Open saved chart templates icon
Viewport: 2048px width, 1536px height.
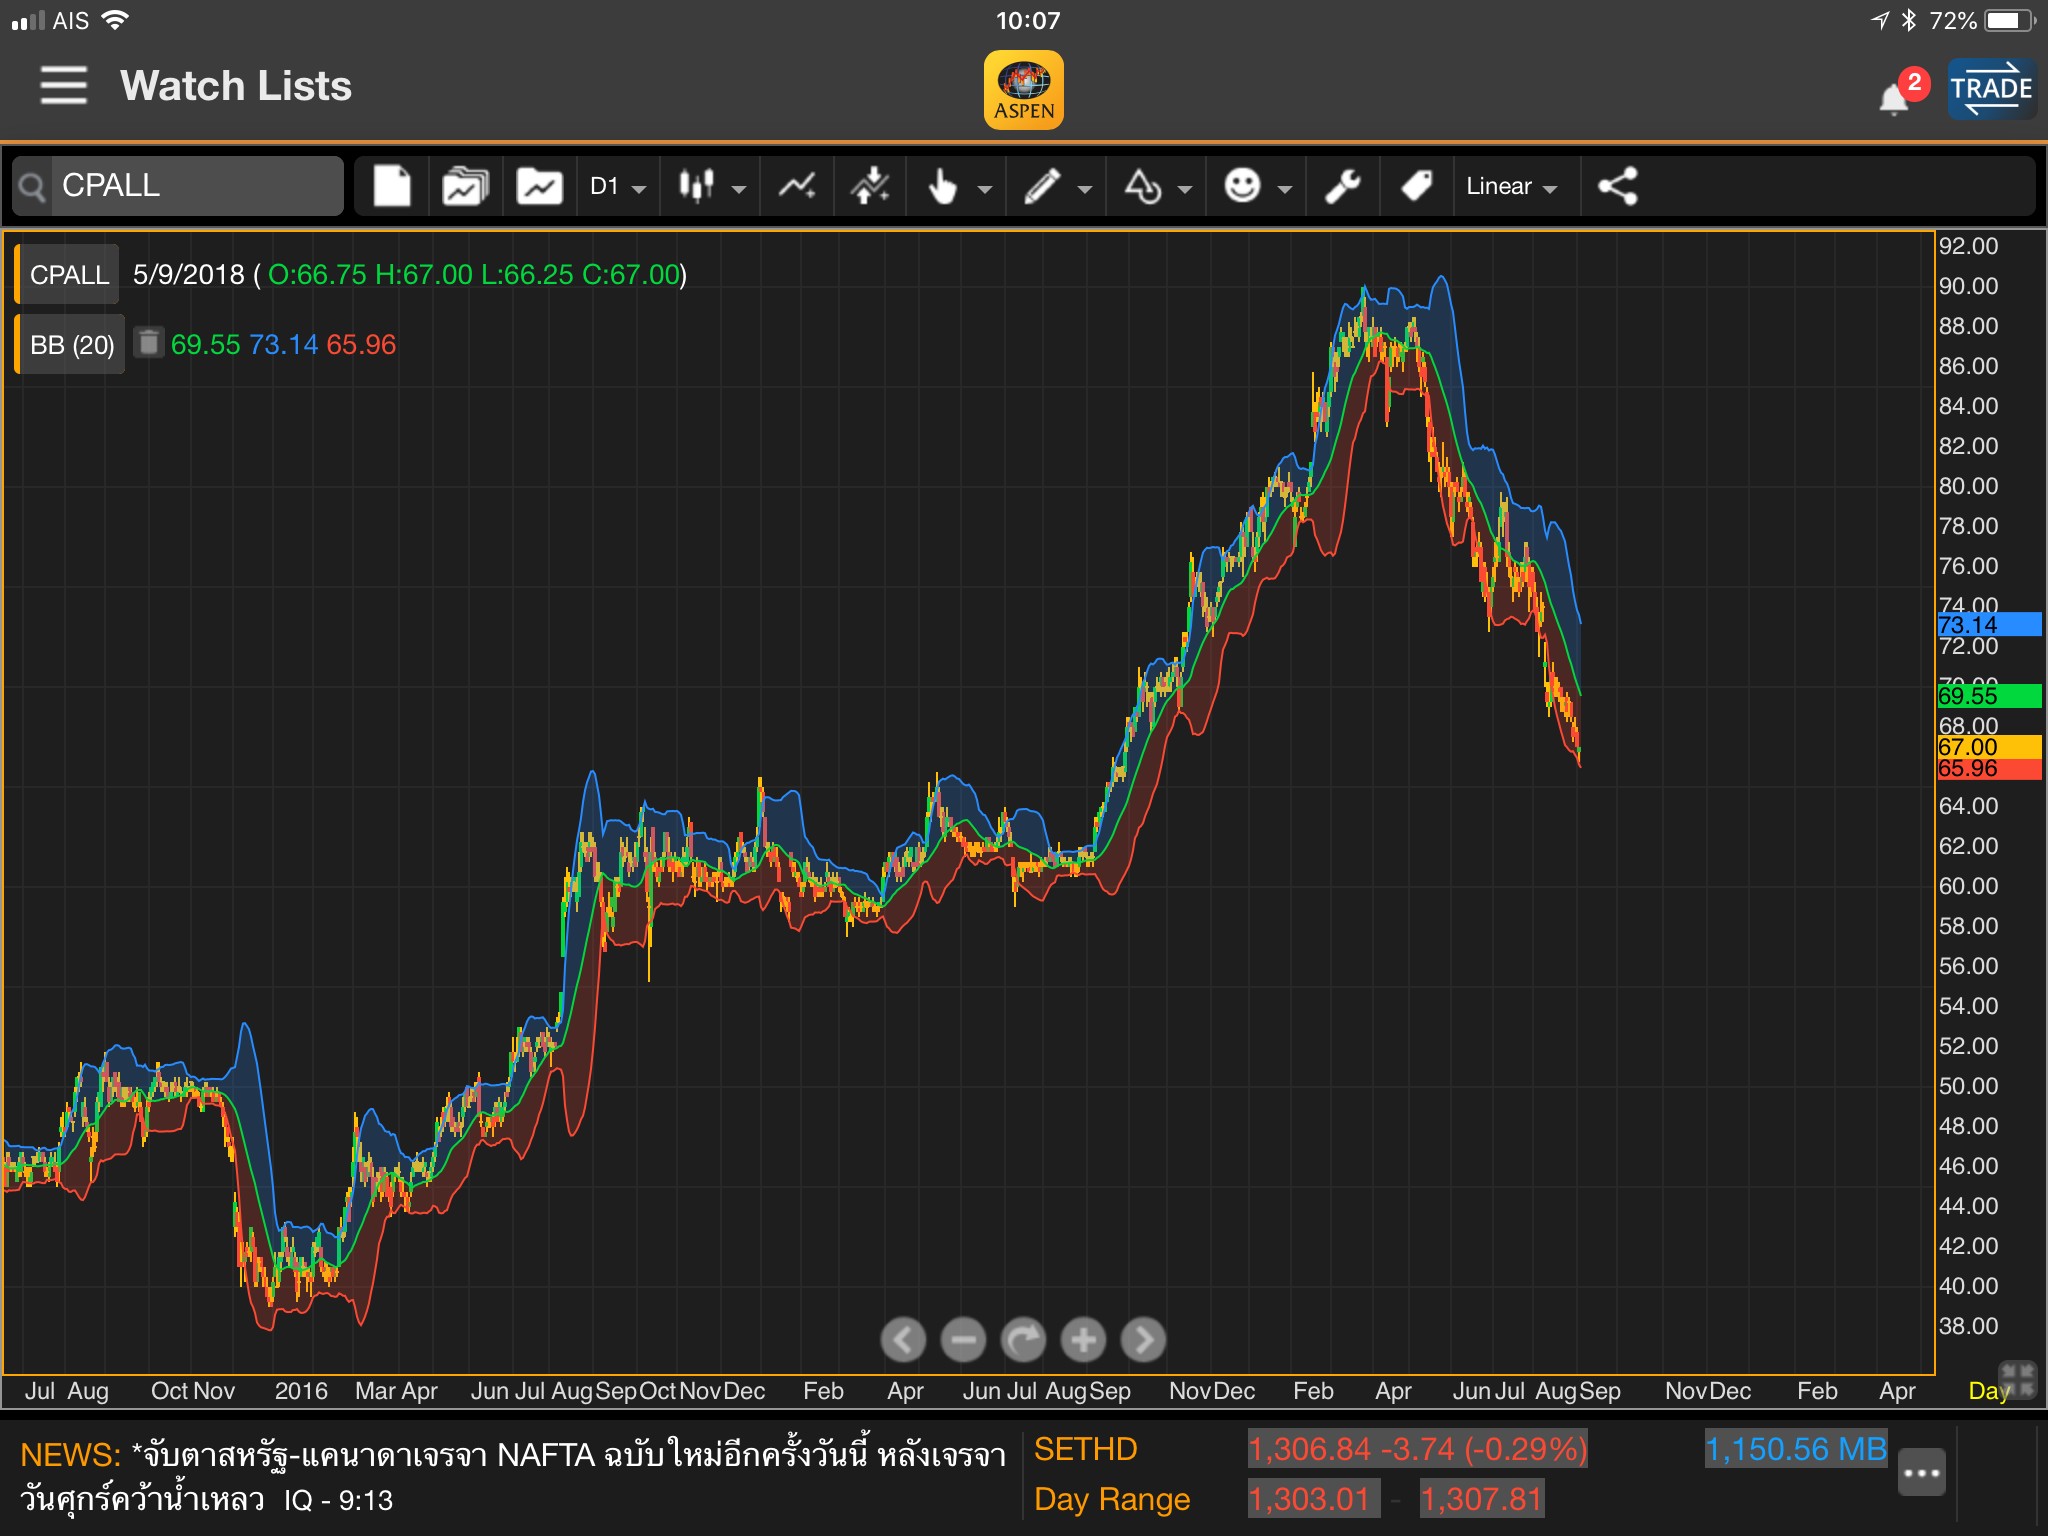point(465,186)
